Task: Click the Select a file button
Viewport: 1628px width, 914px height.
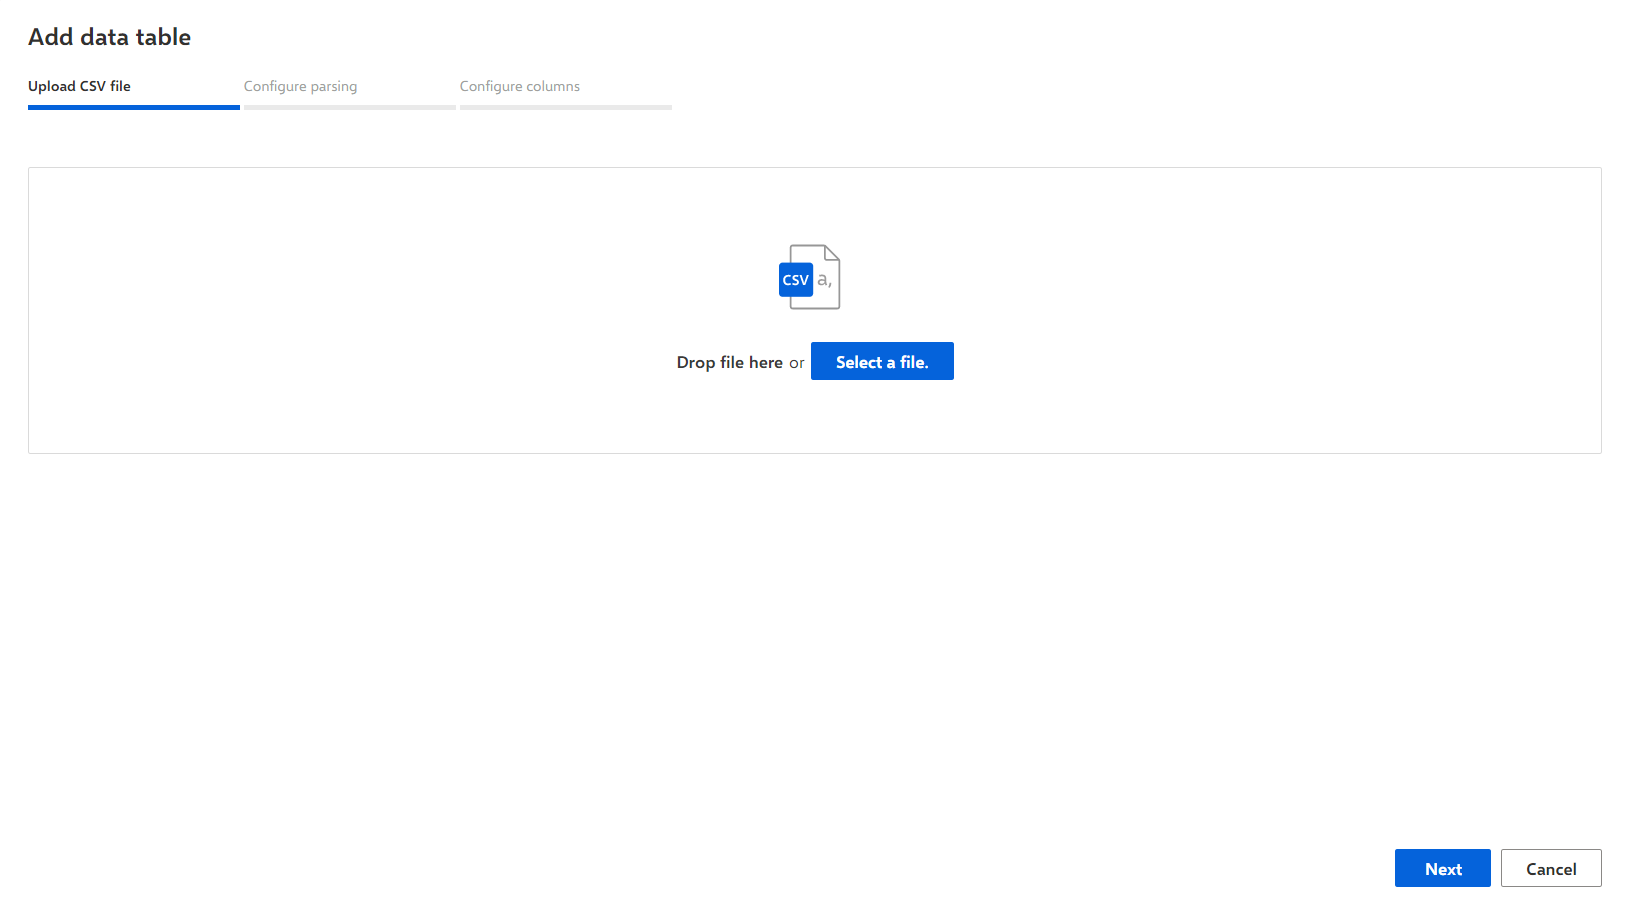Action: [882, 361]
